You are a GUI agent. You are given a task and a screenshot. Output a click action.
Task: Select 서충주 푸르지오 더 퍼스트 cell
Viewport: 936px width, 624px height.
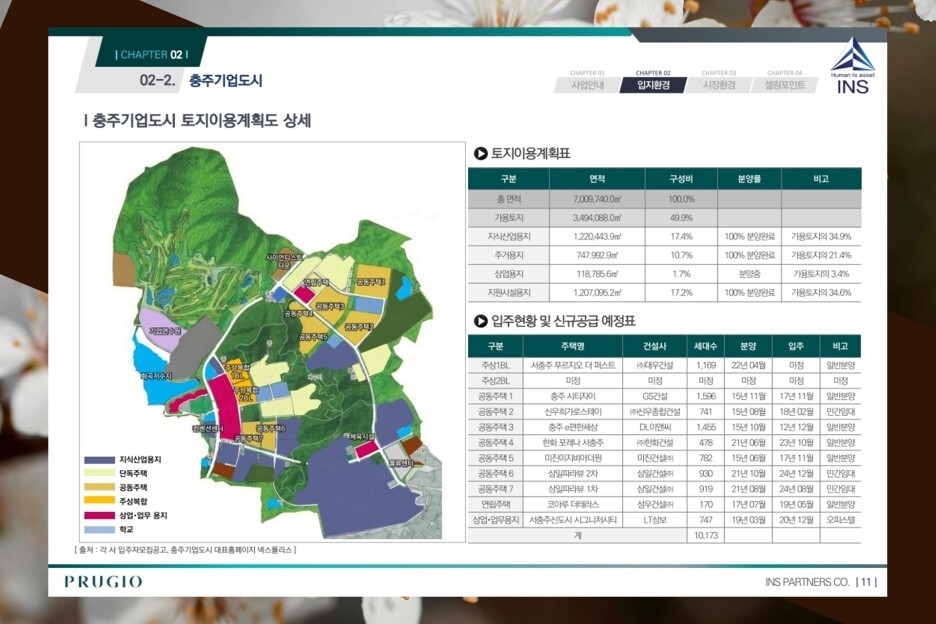[x=573, y=365]
